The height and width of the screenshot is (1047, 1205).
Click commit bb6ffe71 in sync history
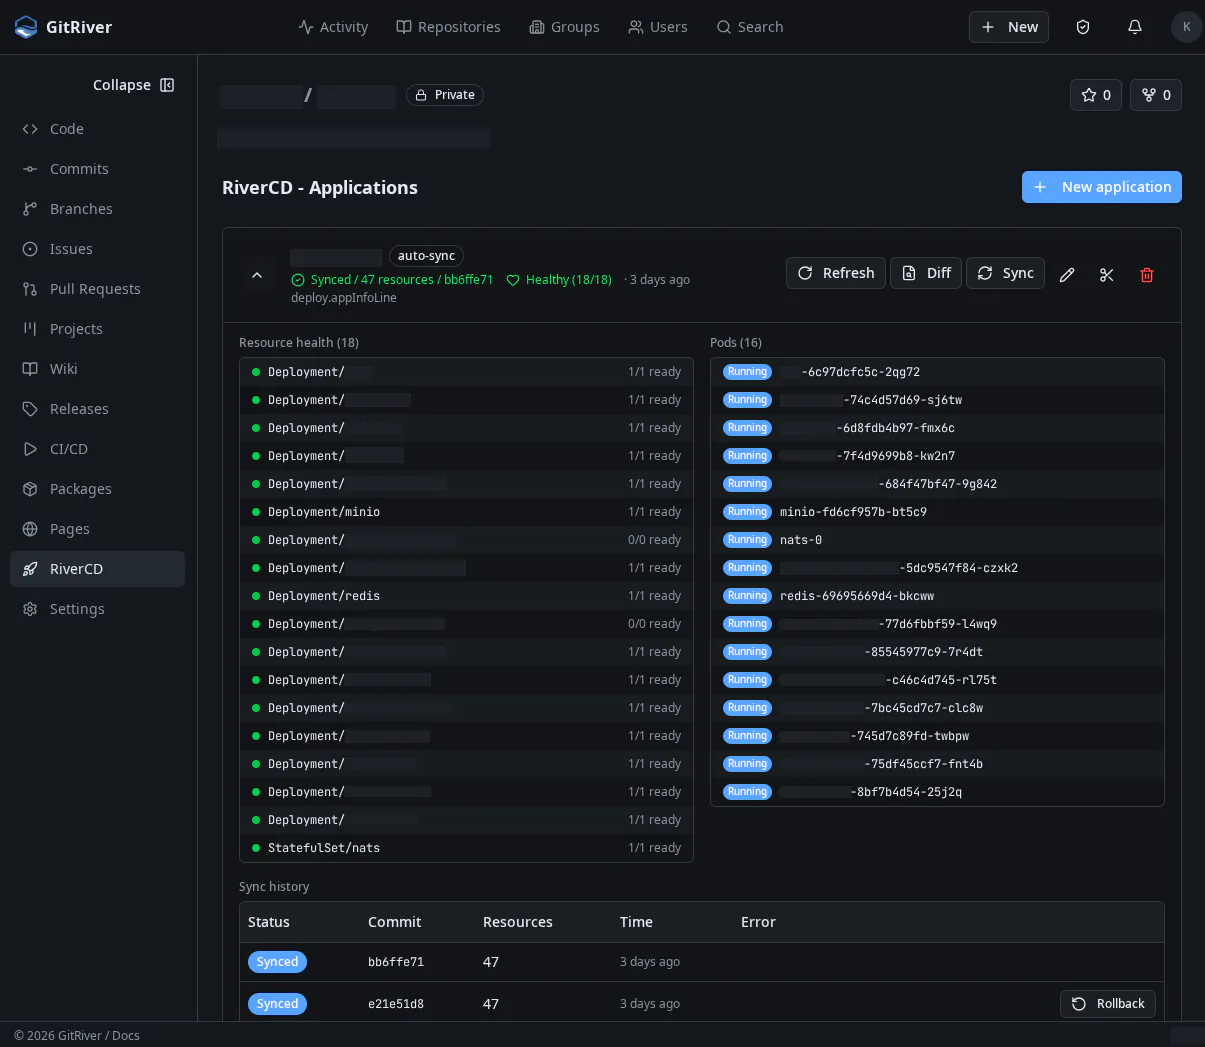click(396, 962)
